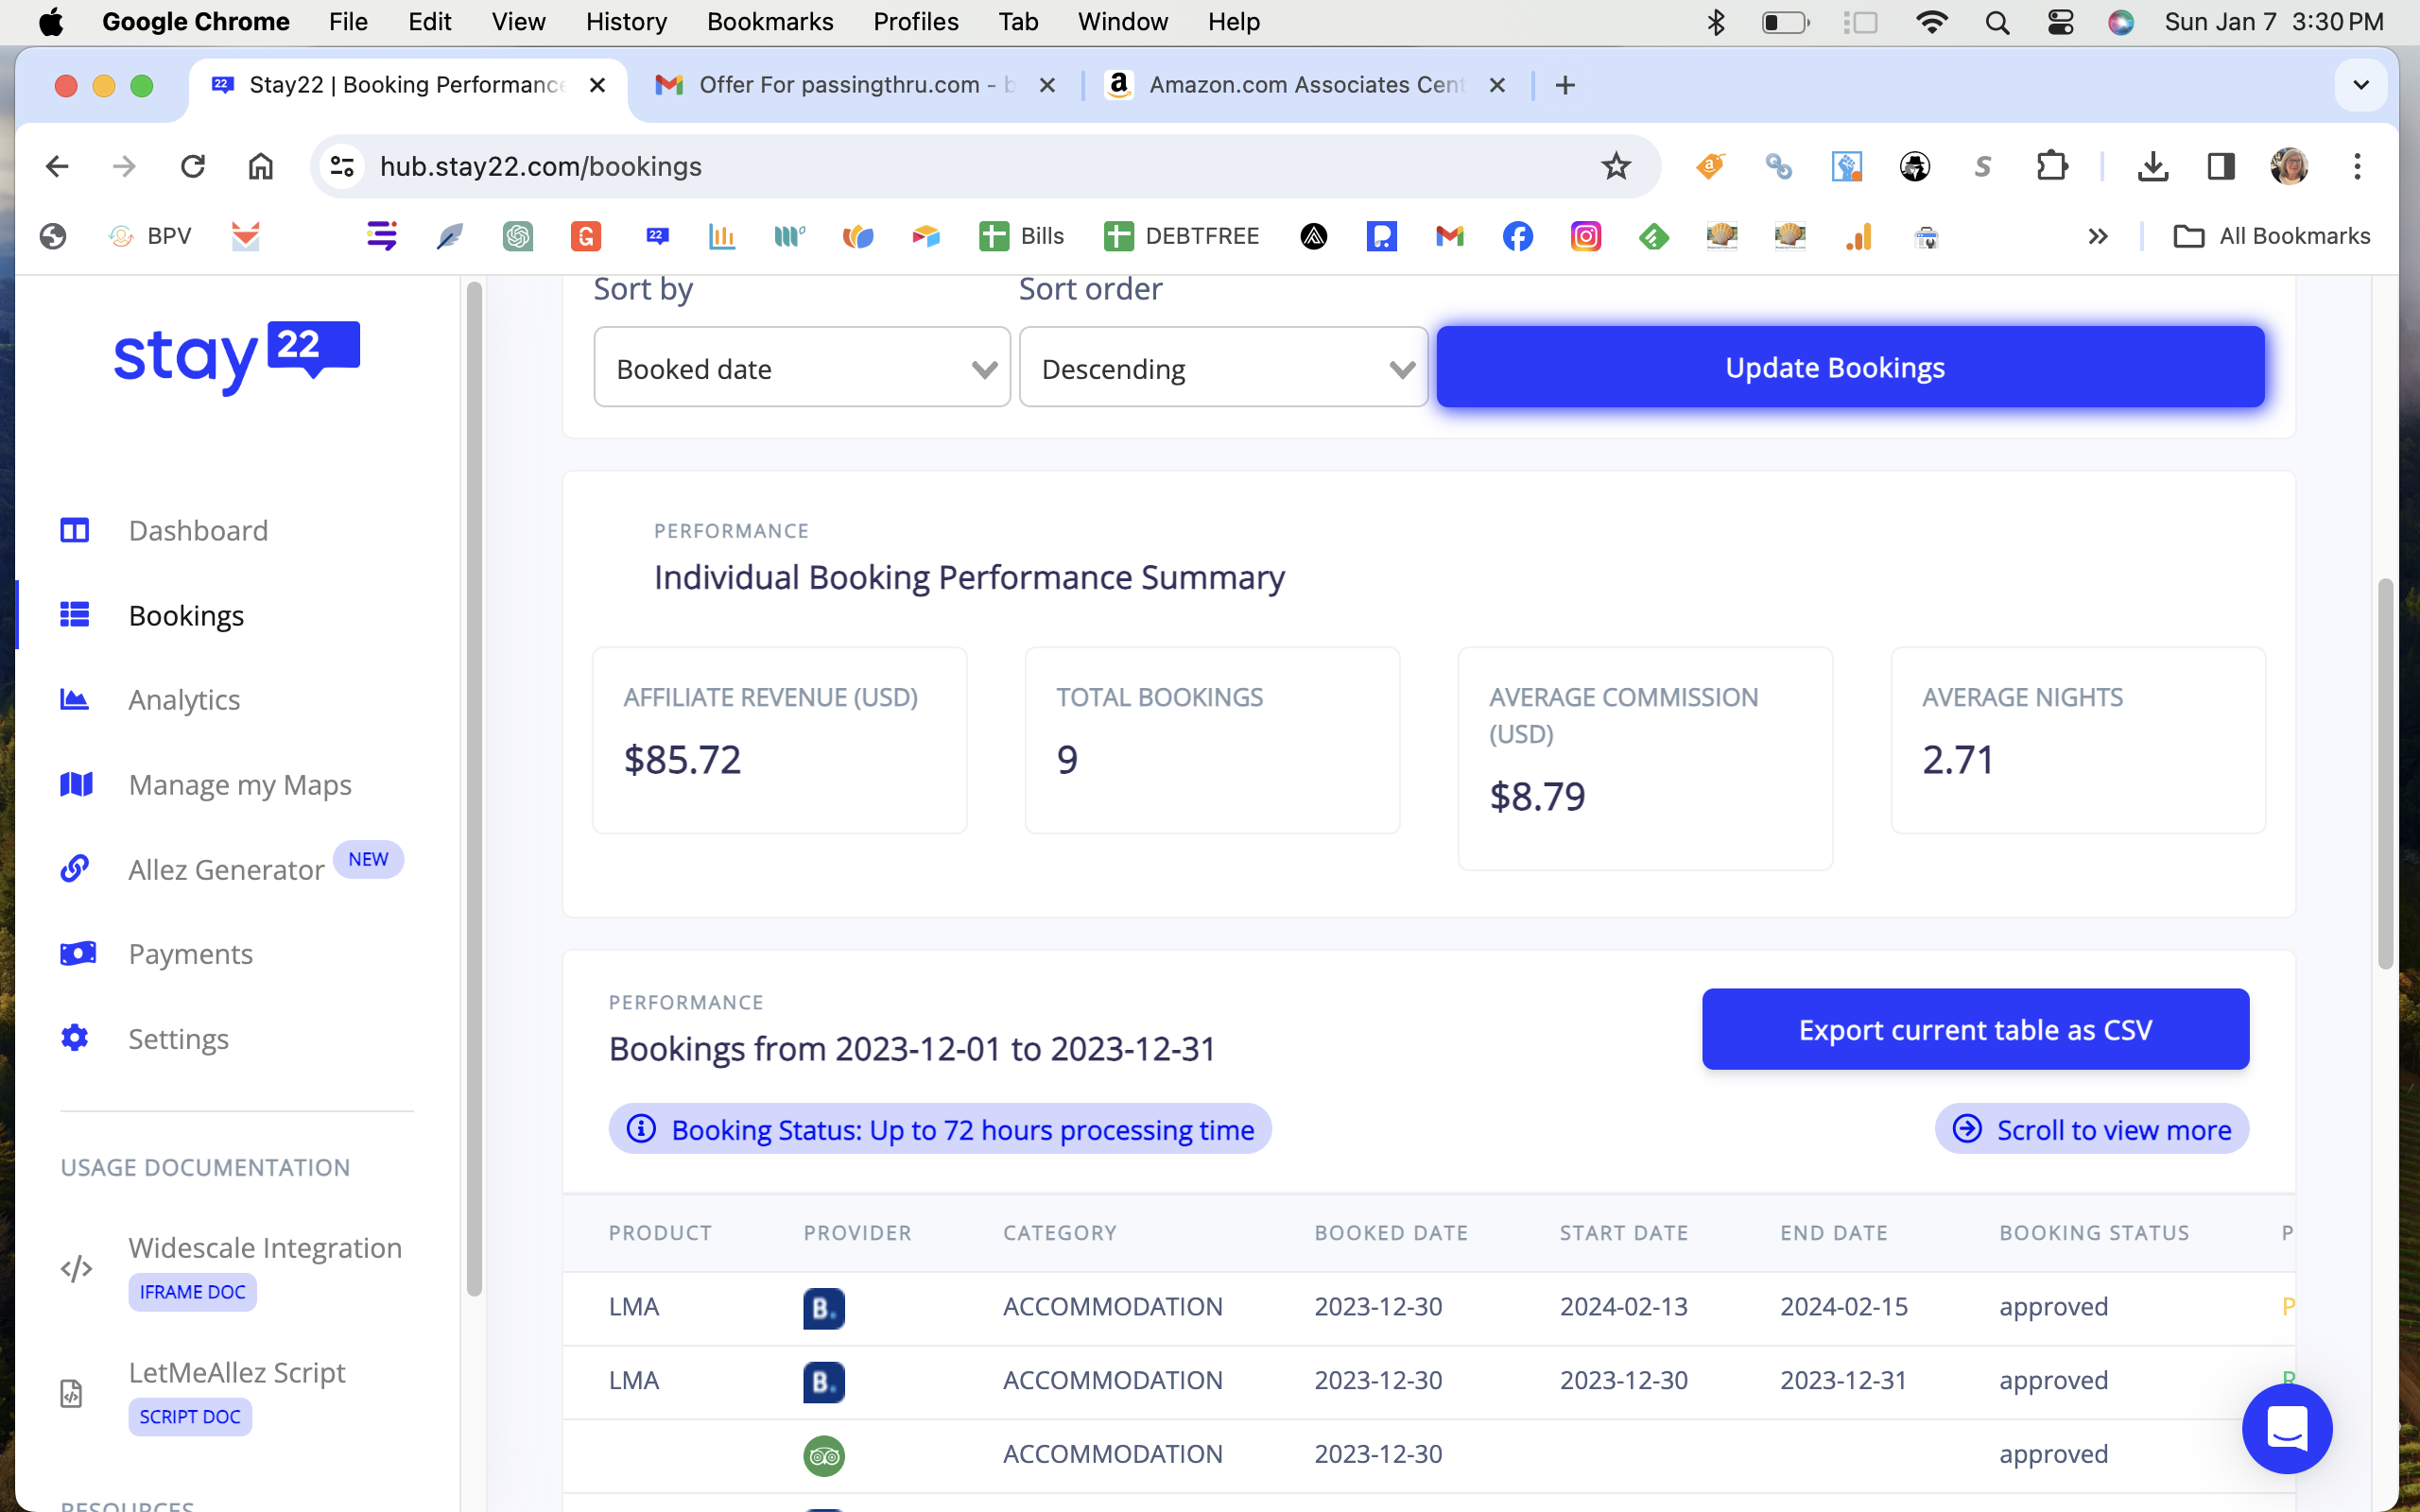Click the TripAdvisor provider icon
2420x1512 pixels.
coord(823,1455)
